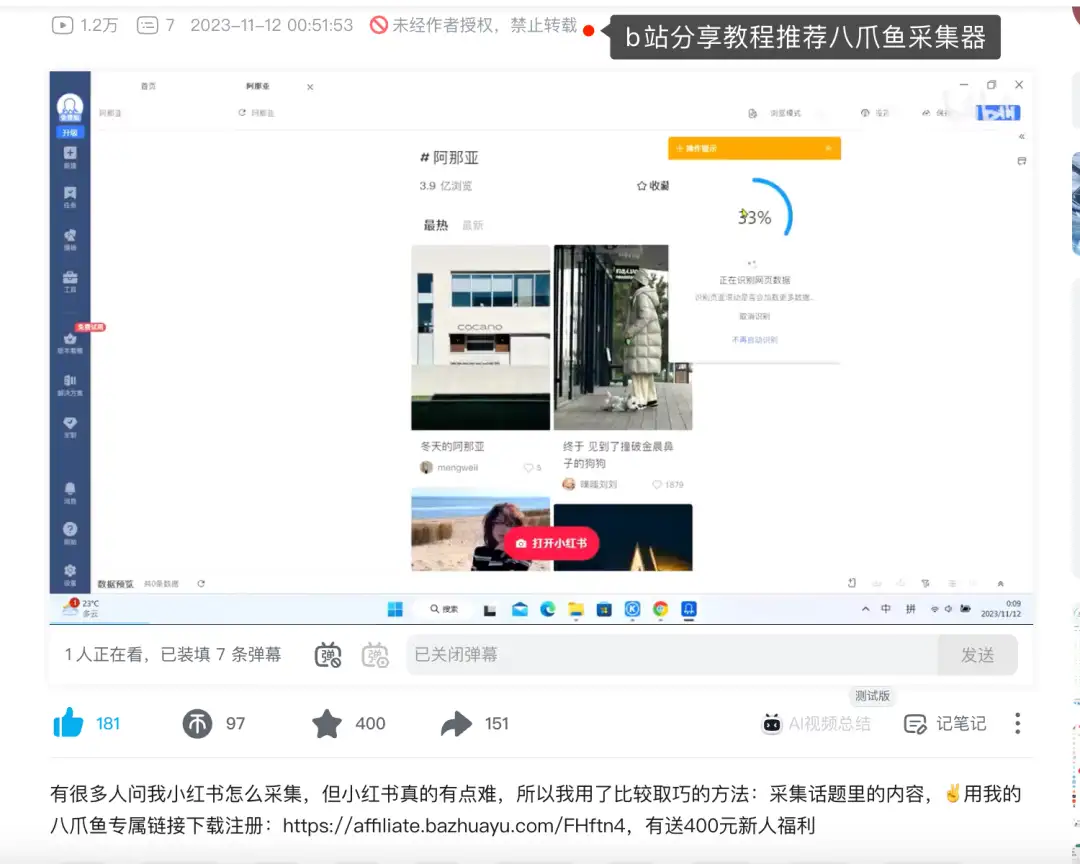Click the danmaku count icon
Image resolution: width=1080 pixels, height=864 pixels.
tap(147, 25)
